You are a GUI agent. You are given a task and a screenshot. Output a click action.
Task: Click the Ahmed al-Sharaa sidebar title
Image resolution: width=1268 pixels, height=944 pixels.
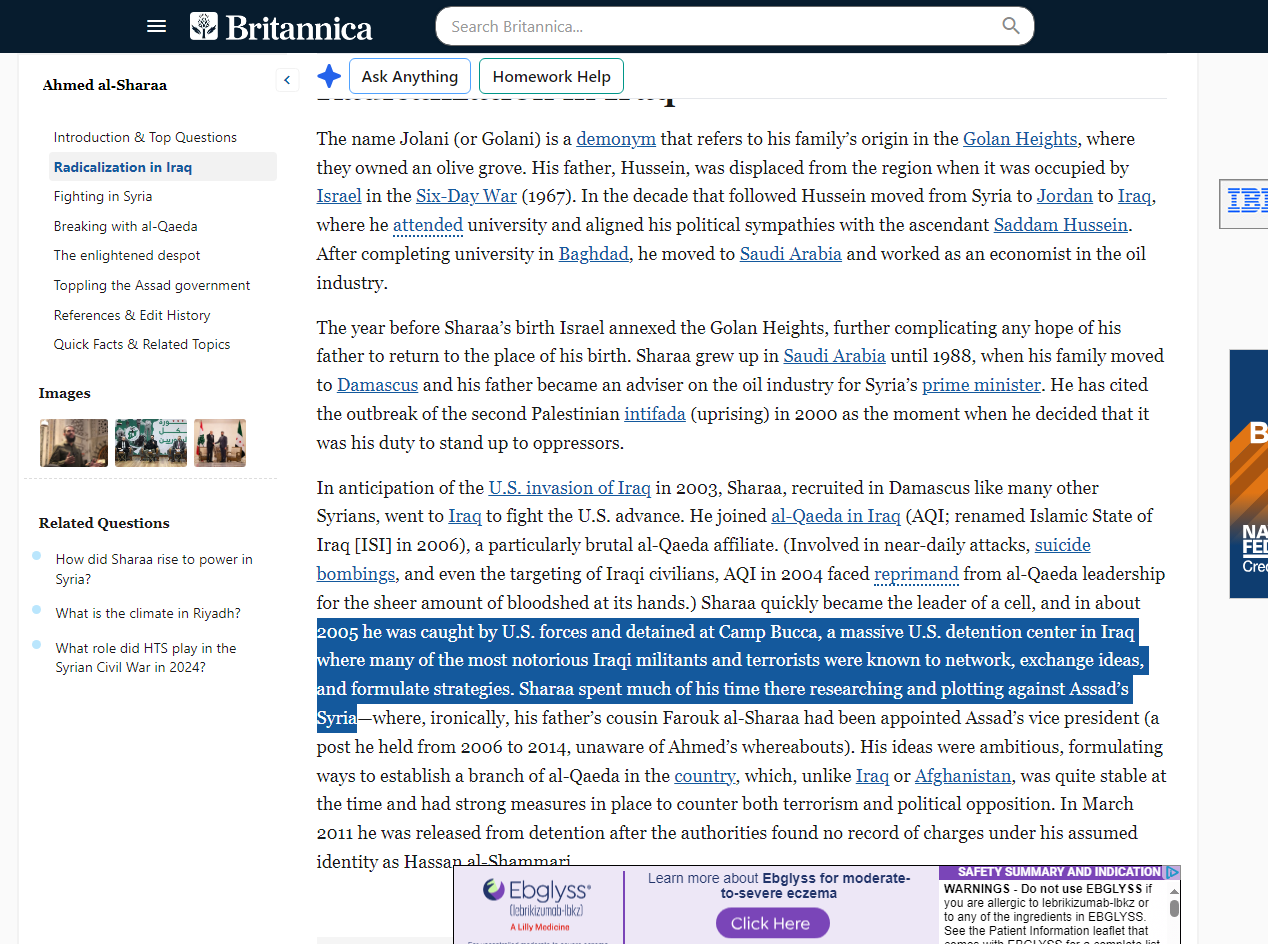(x=105, y=86)
